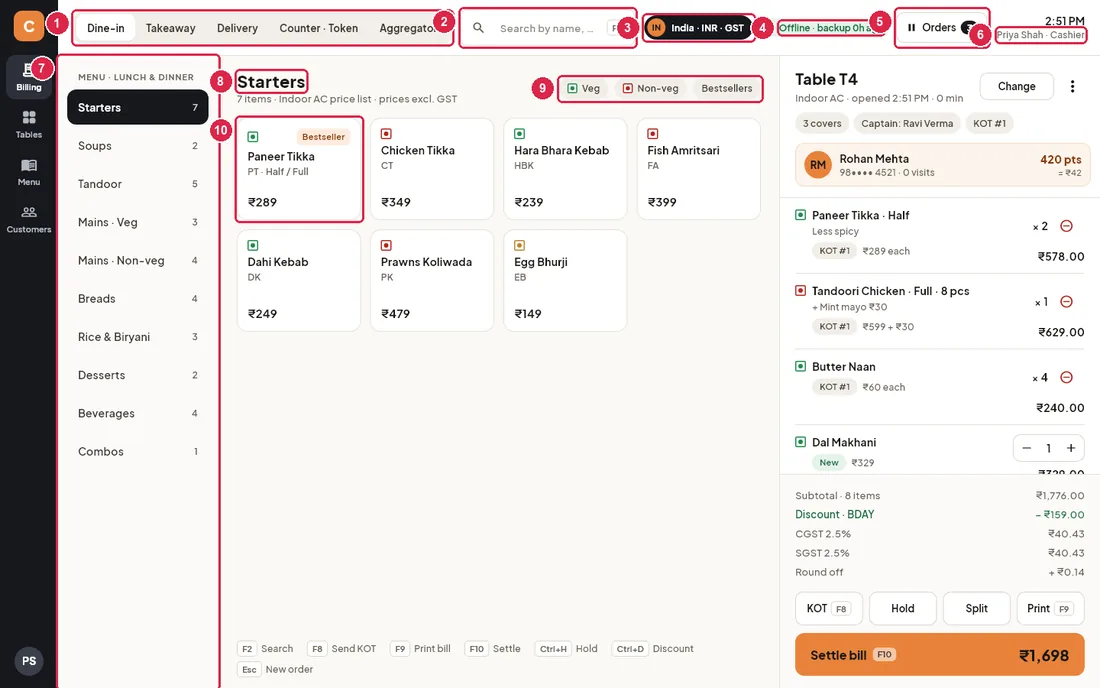Add Prawns Koliwada to the order

pos(432,281)
